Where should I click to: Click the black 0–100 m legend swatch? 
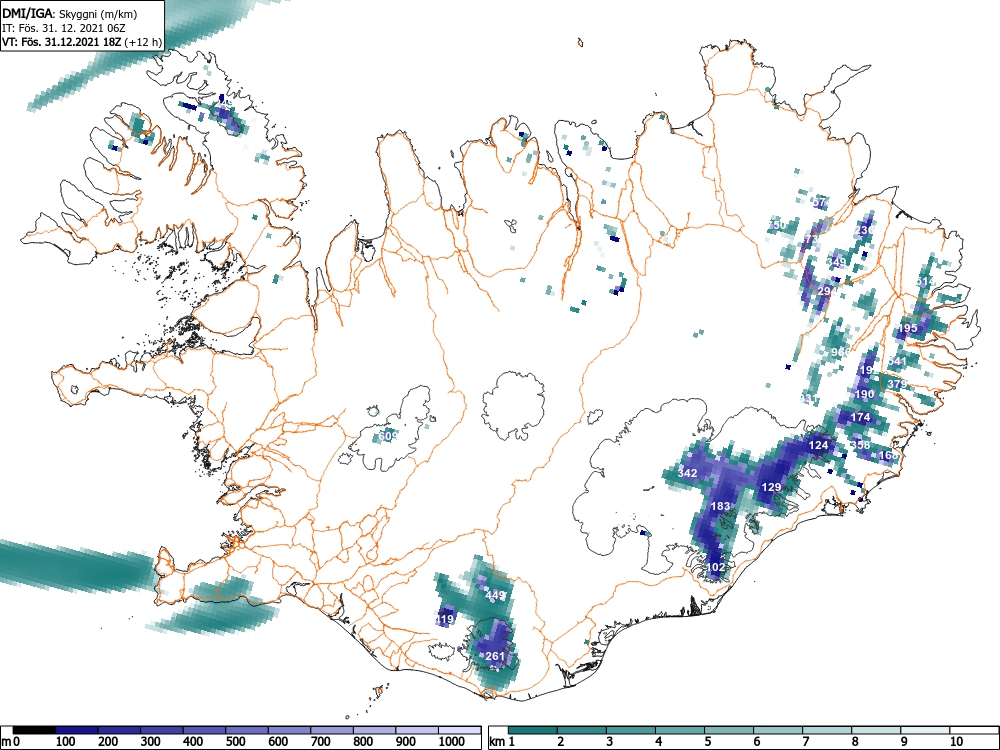[x=34, y=730]
